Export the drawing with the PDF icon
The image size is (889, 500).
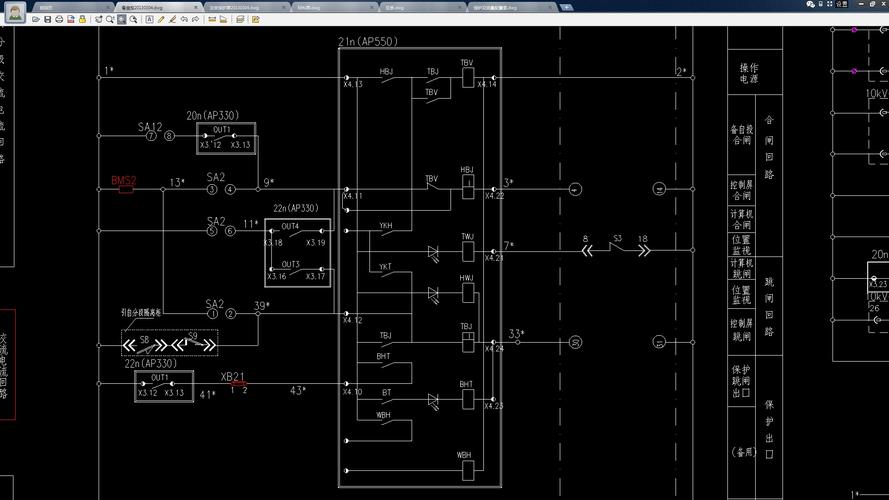pos(71,19)
